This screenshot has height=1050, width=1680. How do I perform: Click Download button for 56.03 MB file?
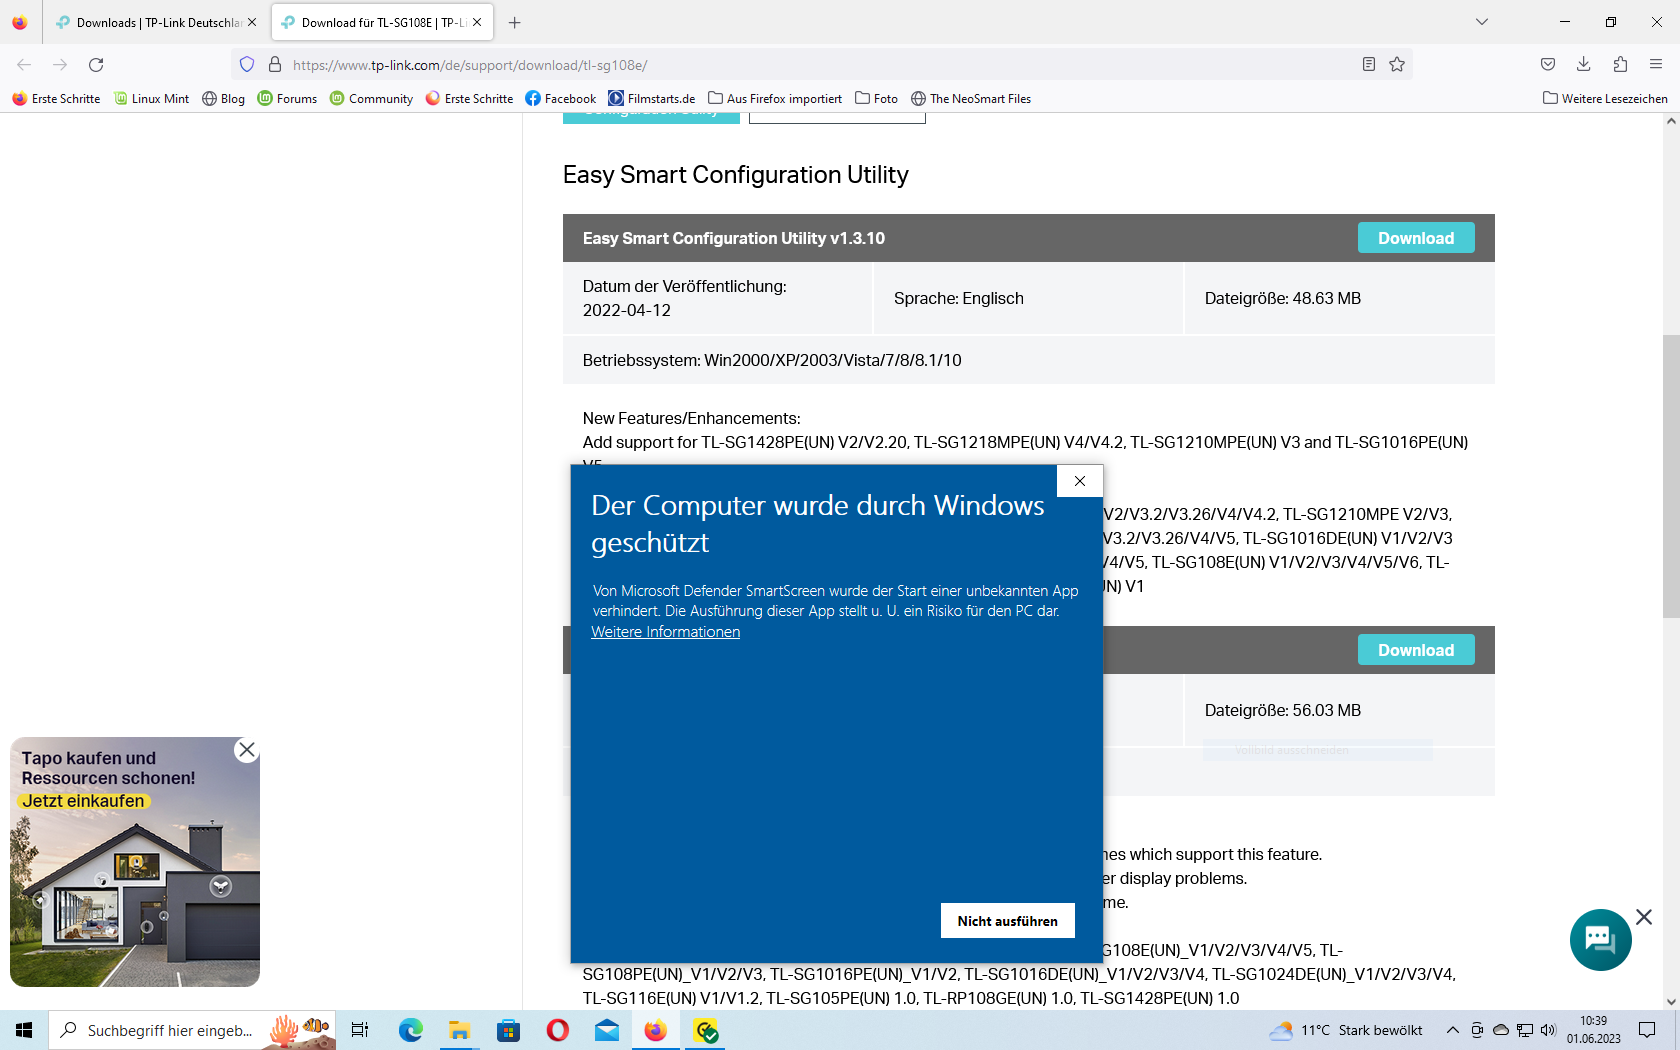point(1416,650)
